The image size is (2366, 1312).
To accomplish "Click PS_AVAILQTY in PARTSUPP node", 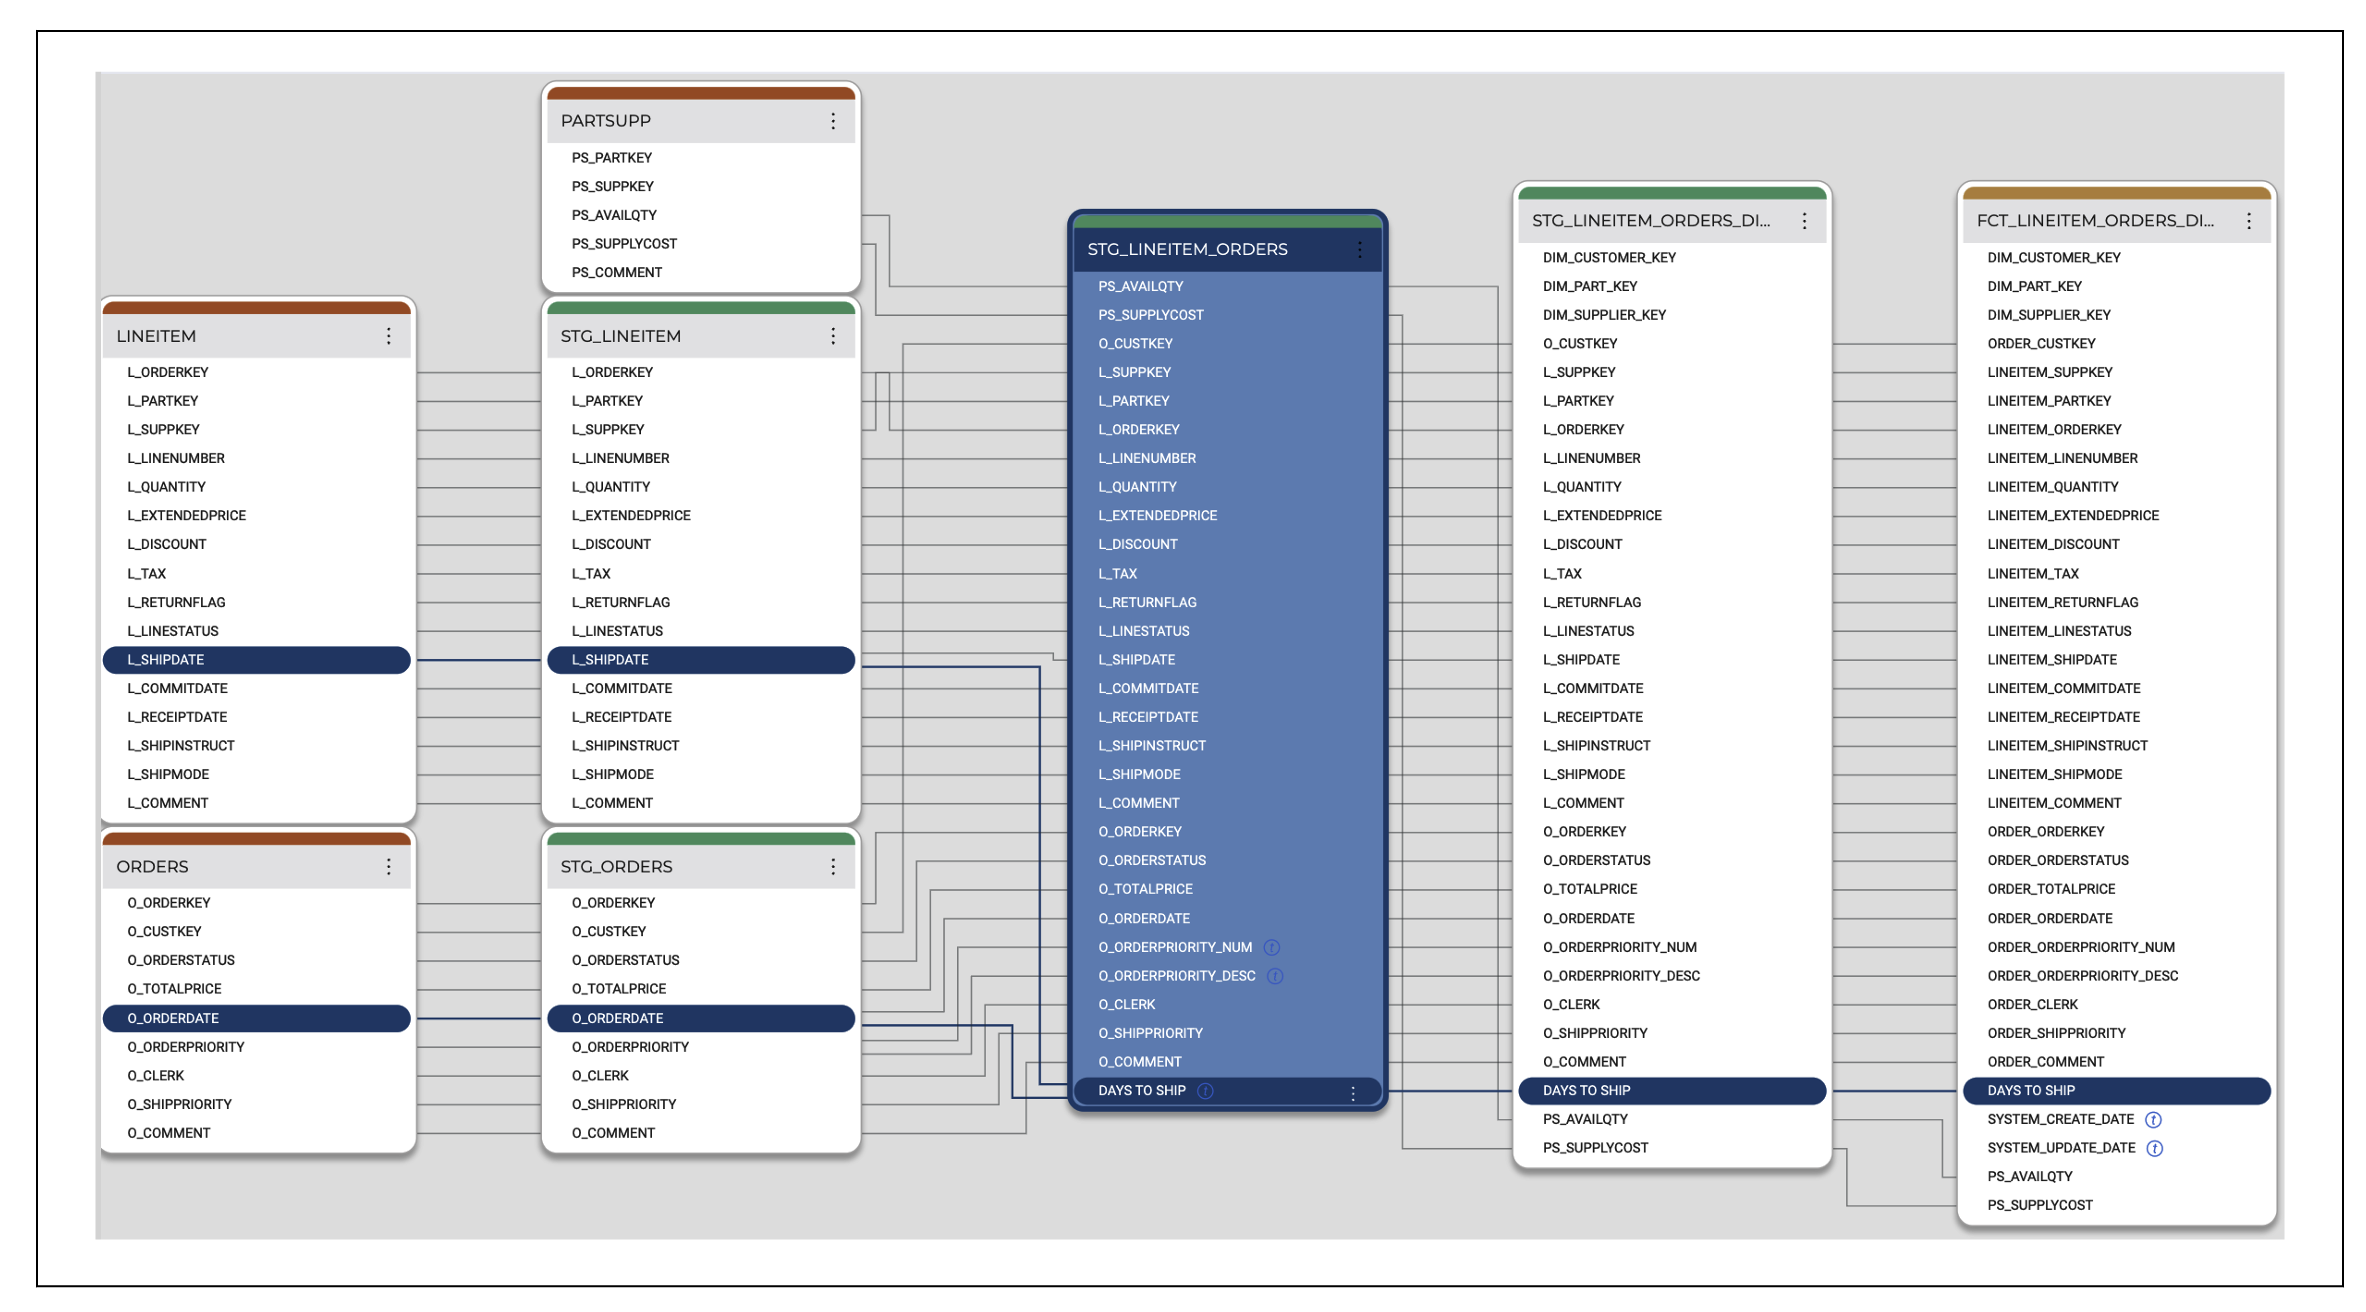I will [614, 216].
